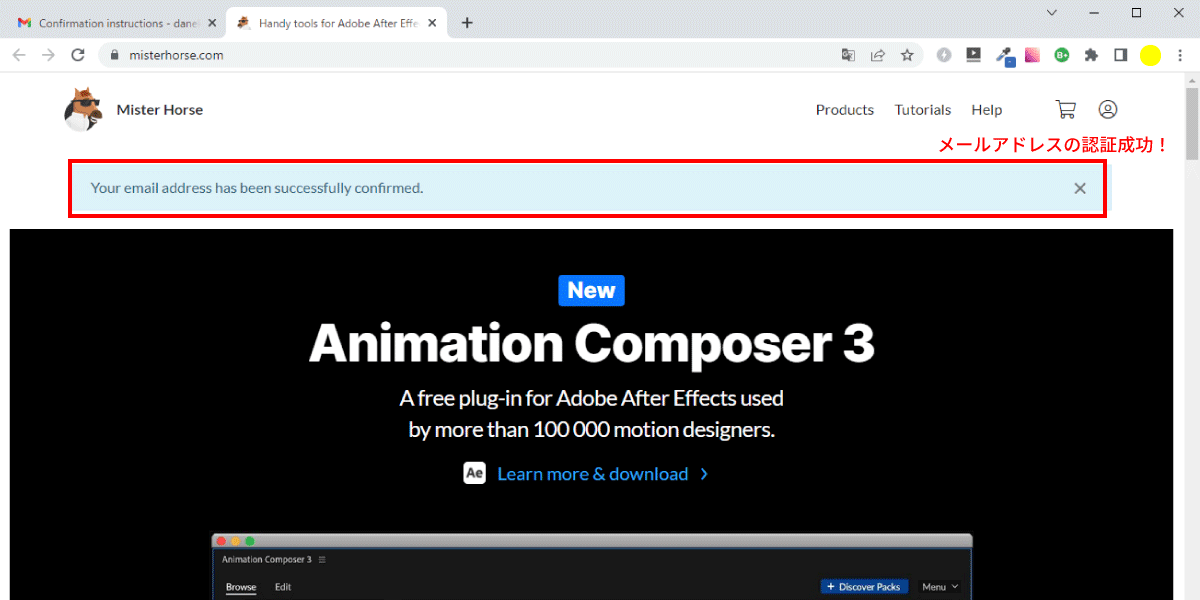Toggle the browser side panel

(x=1121, y=55)
